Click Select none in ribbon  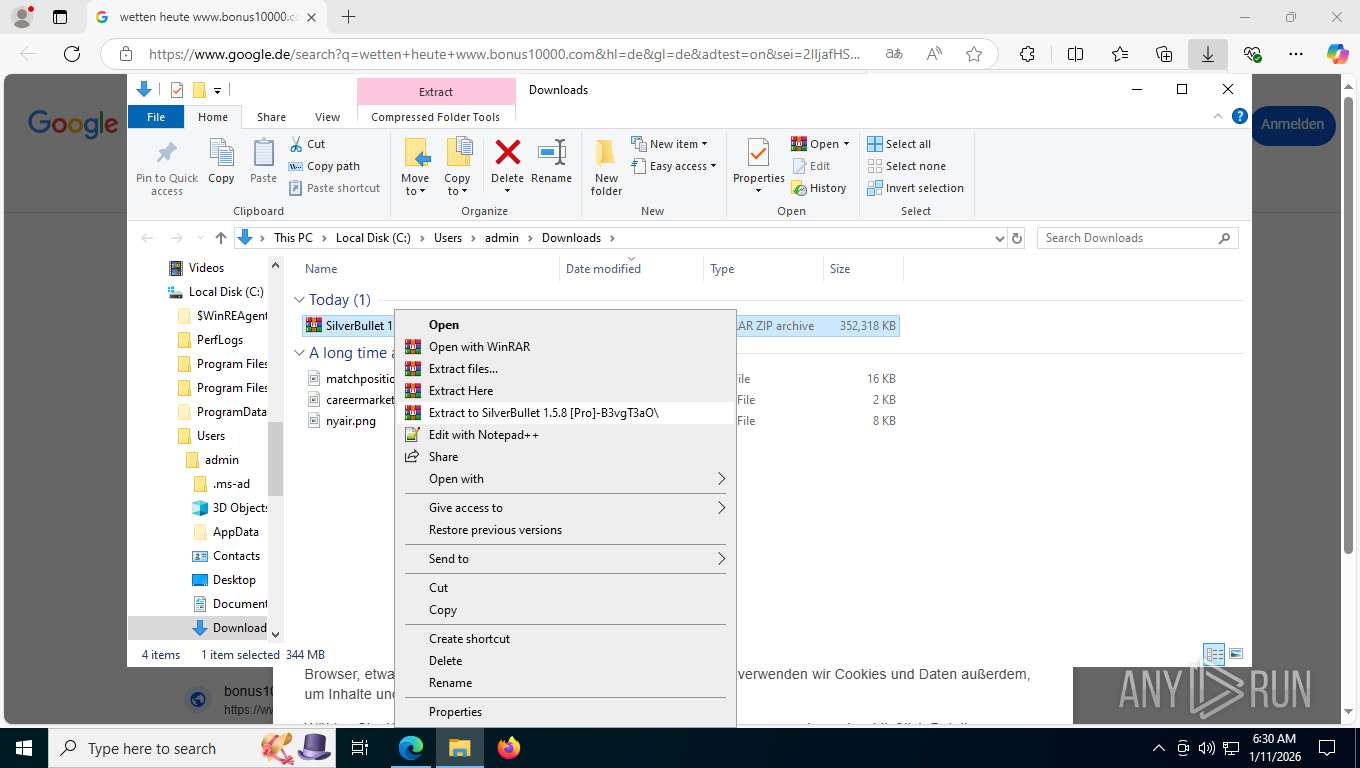pos(906,166)
